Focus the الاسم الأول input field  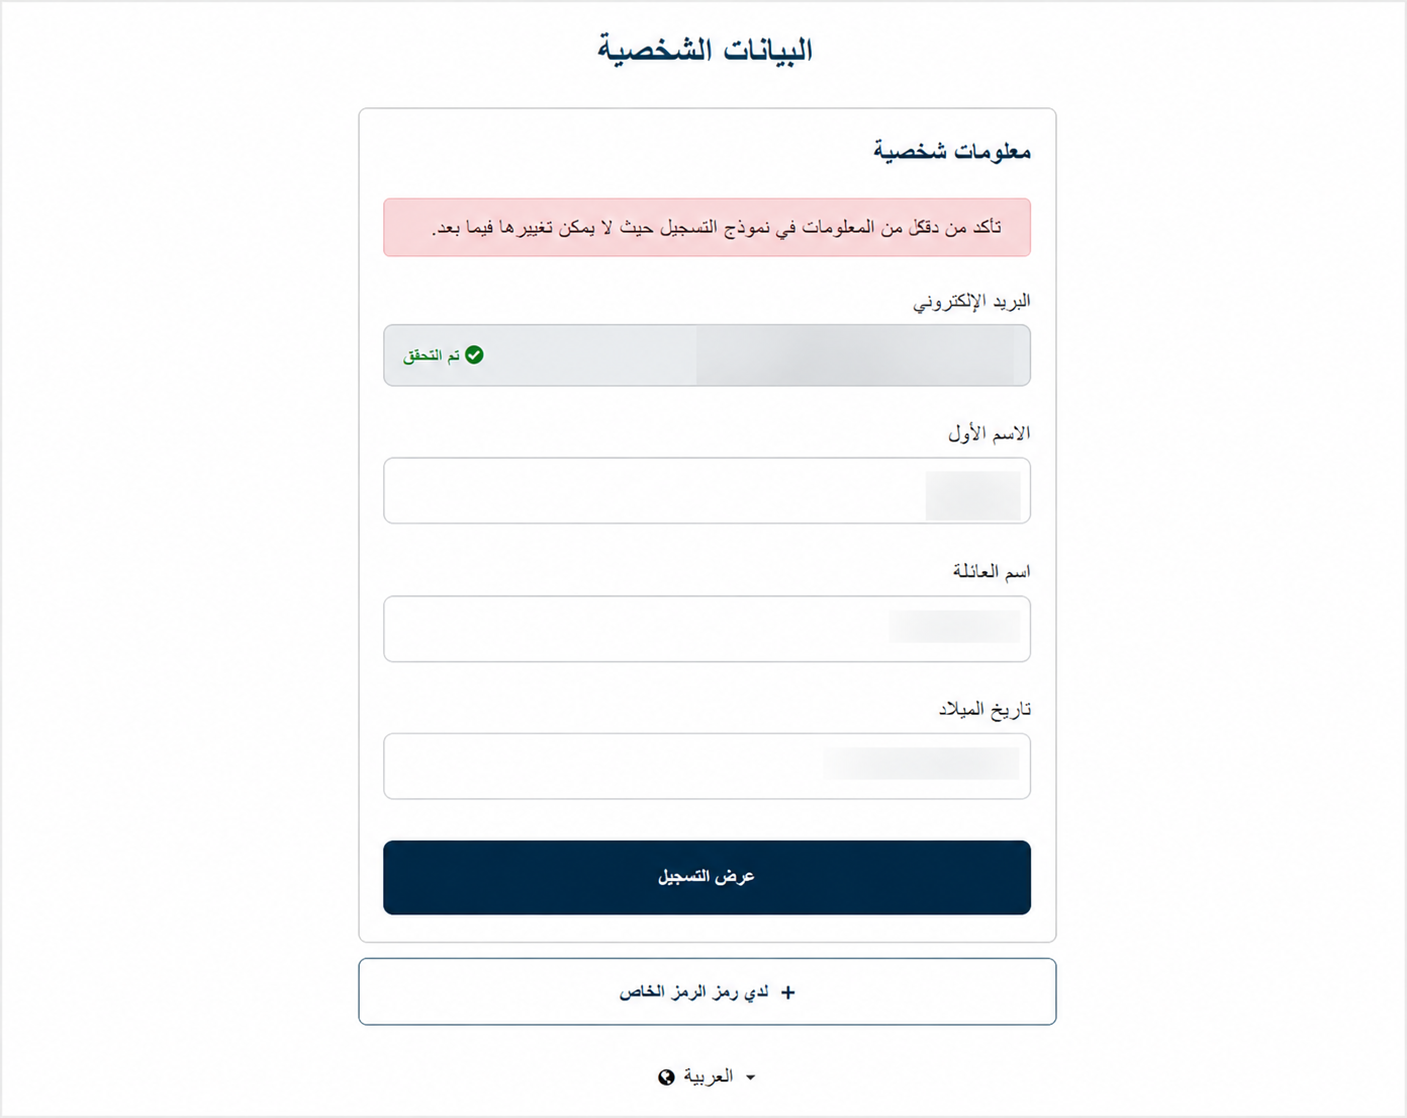tap(707, 491)
